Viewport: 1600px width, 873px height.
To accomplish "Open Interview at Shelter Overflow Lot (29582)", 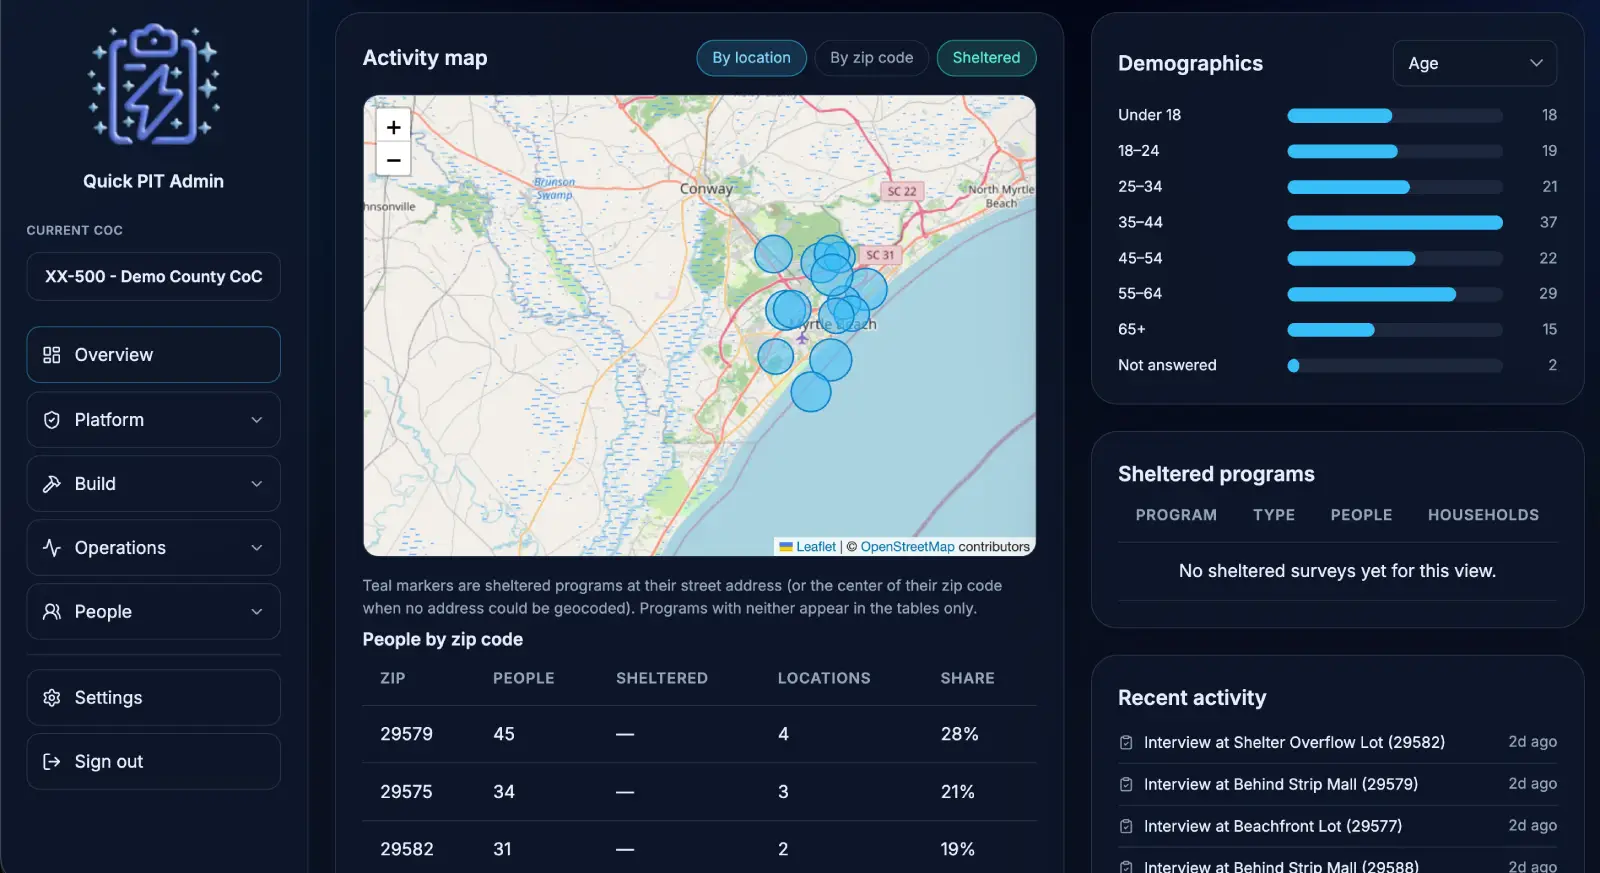I will 1294,743.
